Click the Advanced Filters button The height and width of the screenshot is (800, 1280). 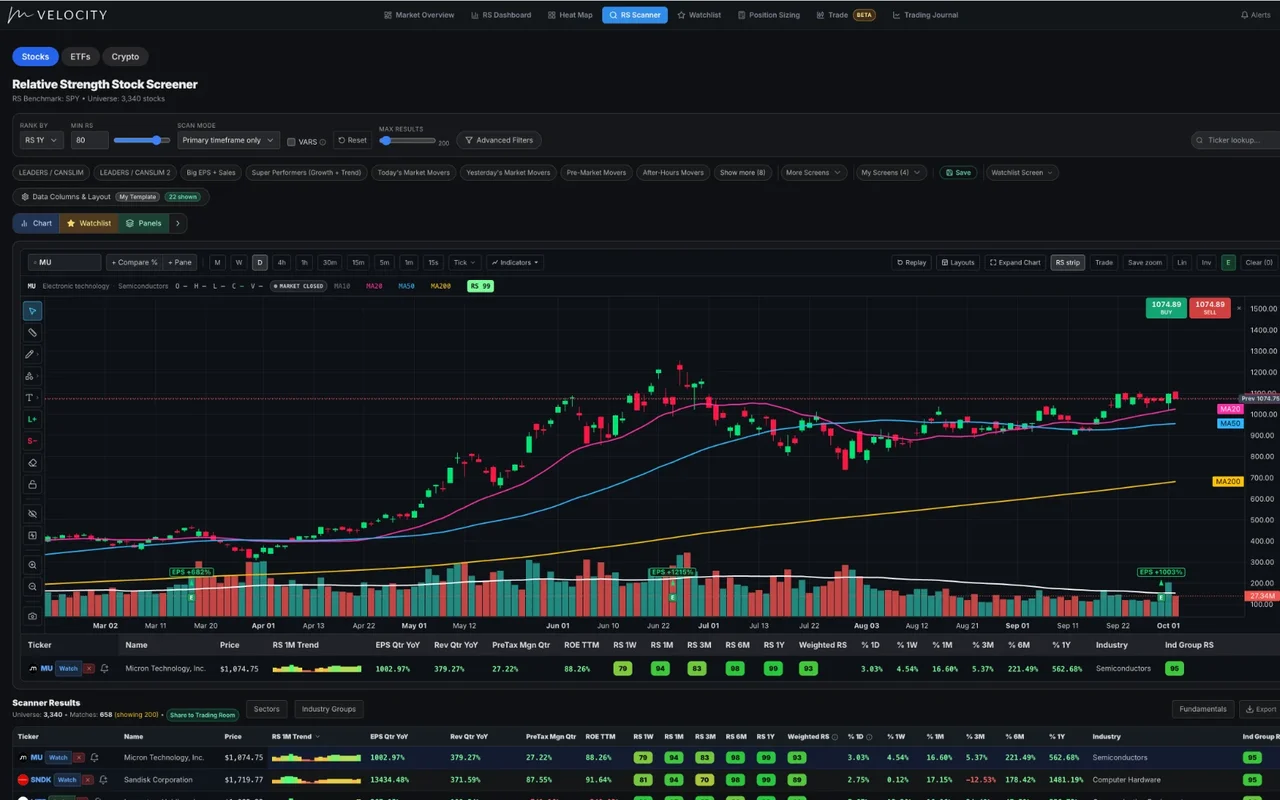(499, 140)
